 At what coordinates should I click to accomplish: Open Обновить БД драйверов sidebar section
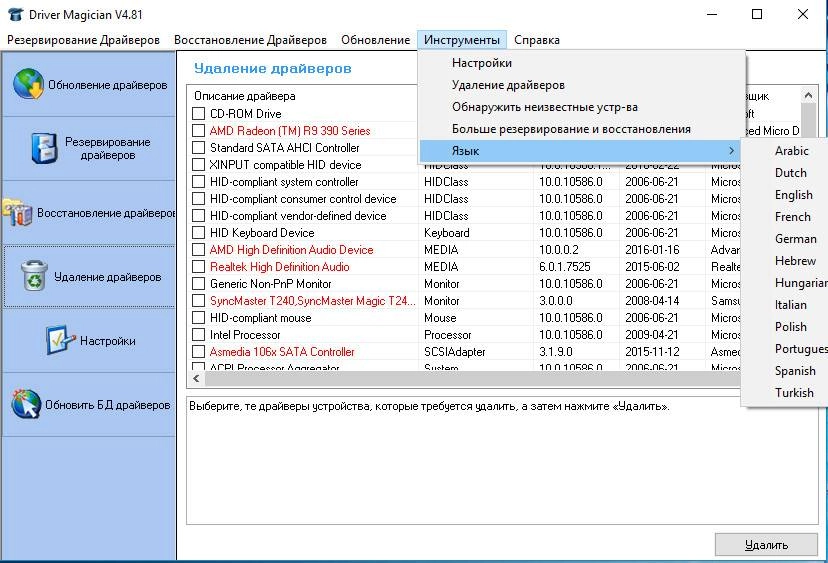pos(89,405)
